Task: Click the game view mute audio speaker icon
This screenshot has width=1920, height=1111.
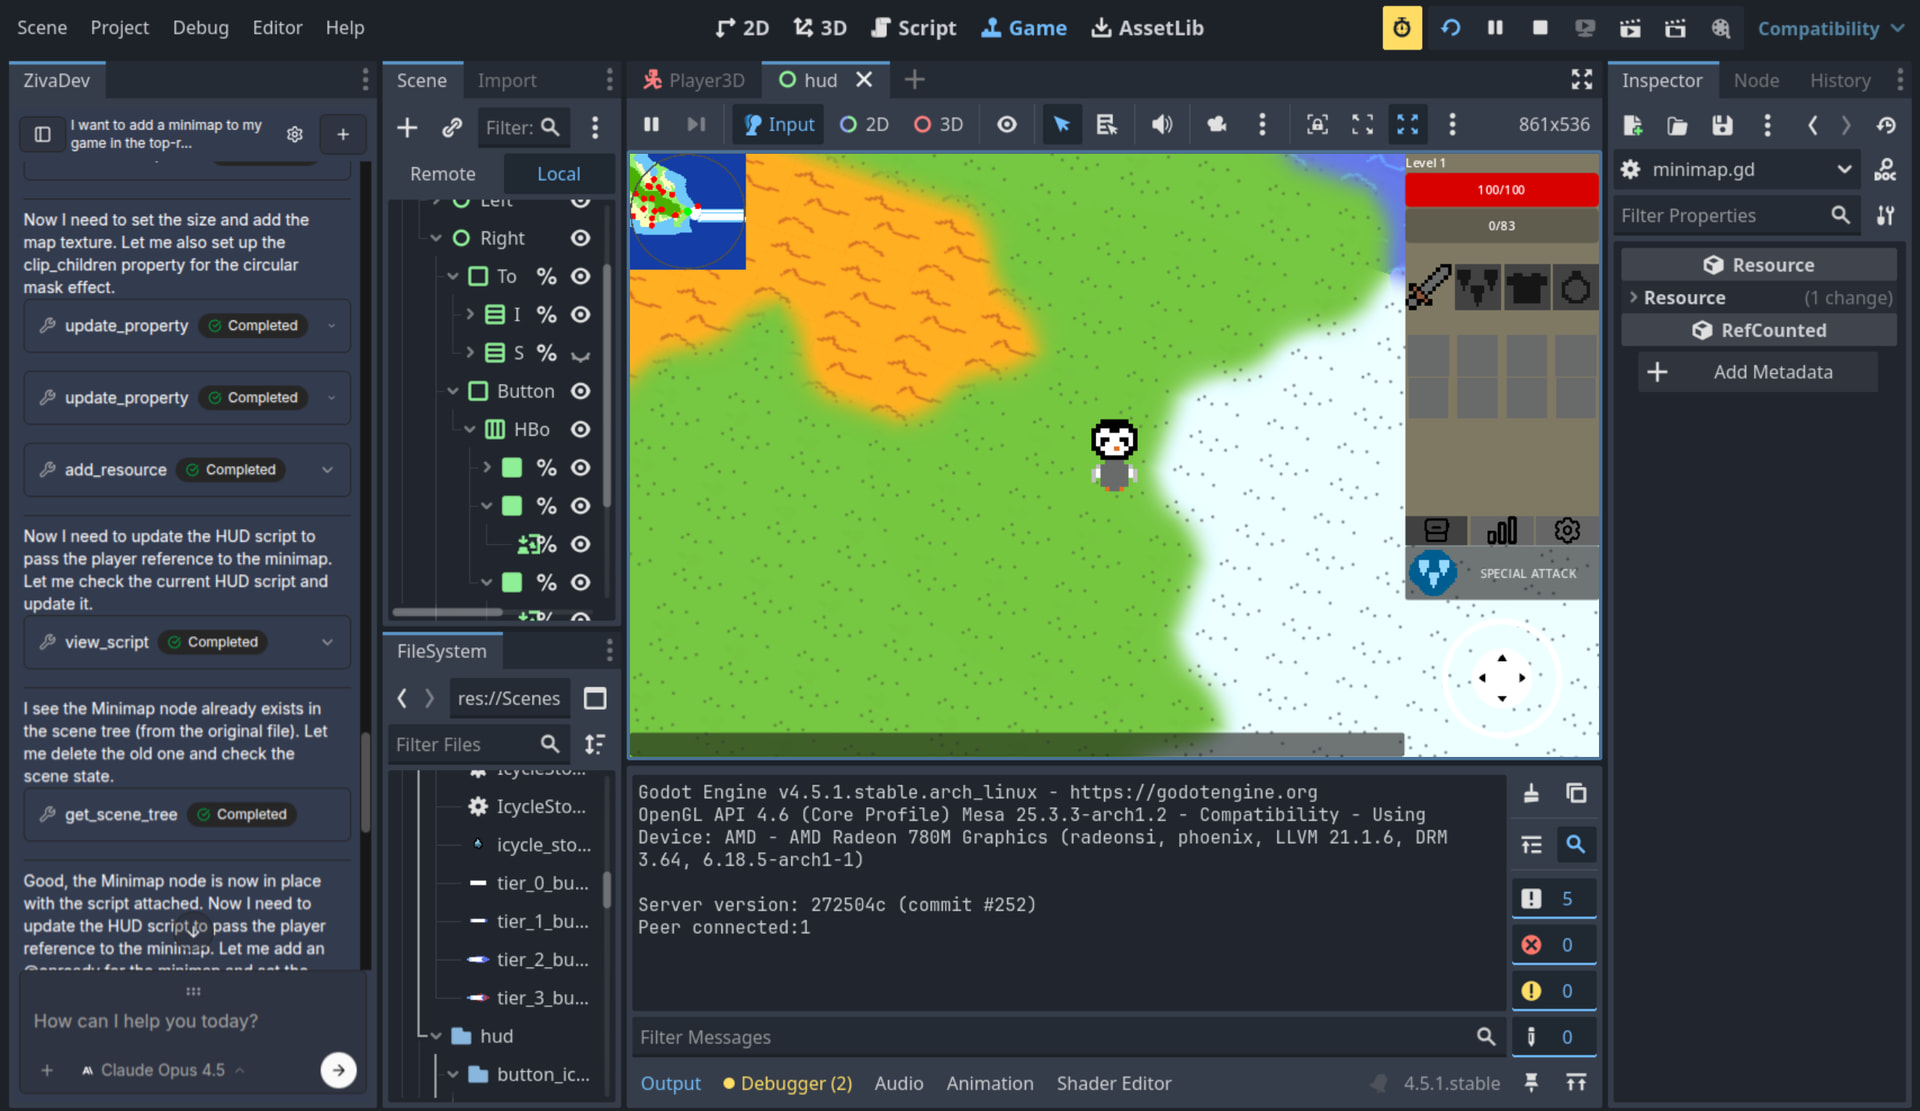Action: click(1161, 124)
